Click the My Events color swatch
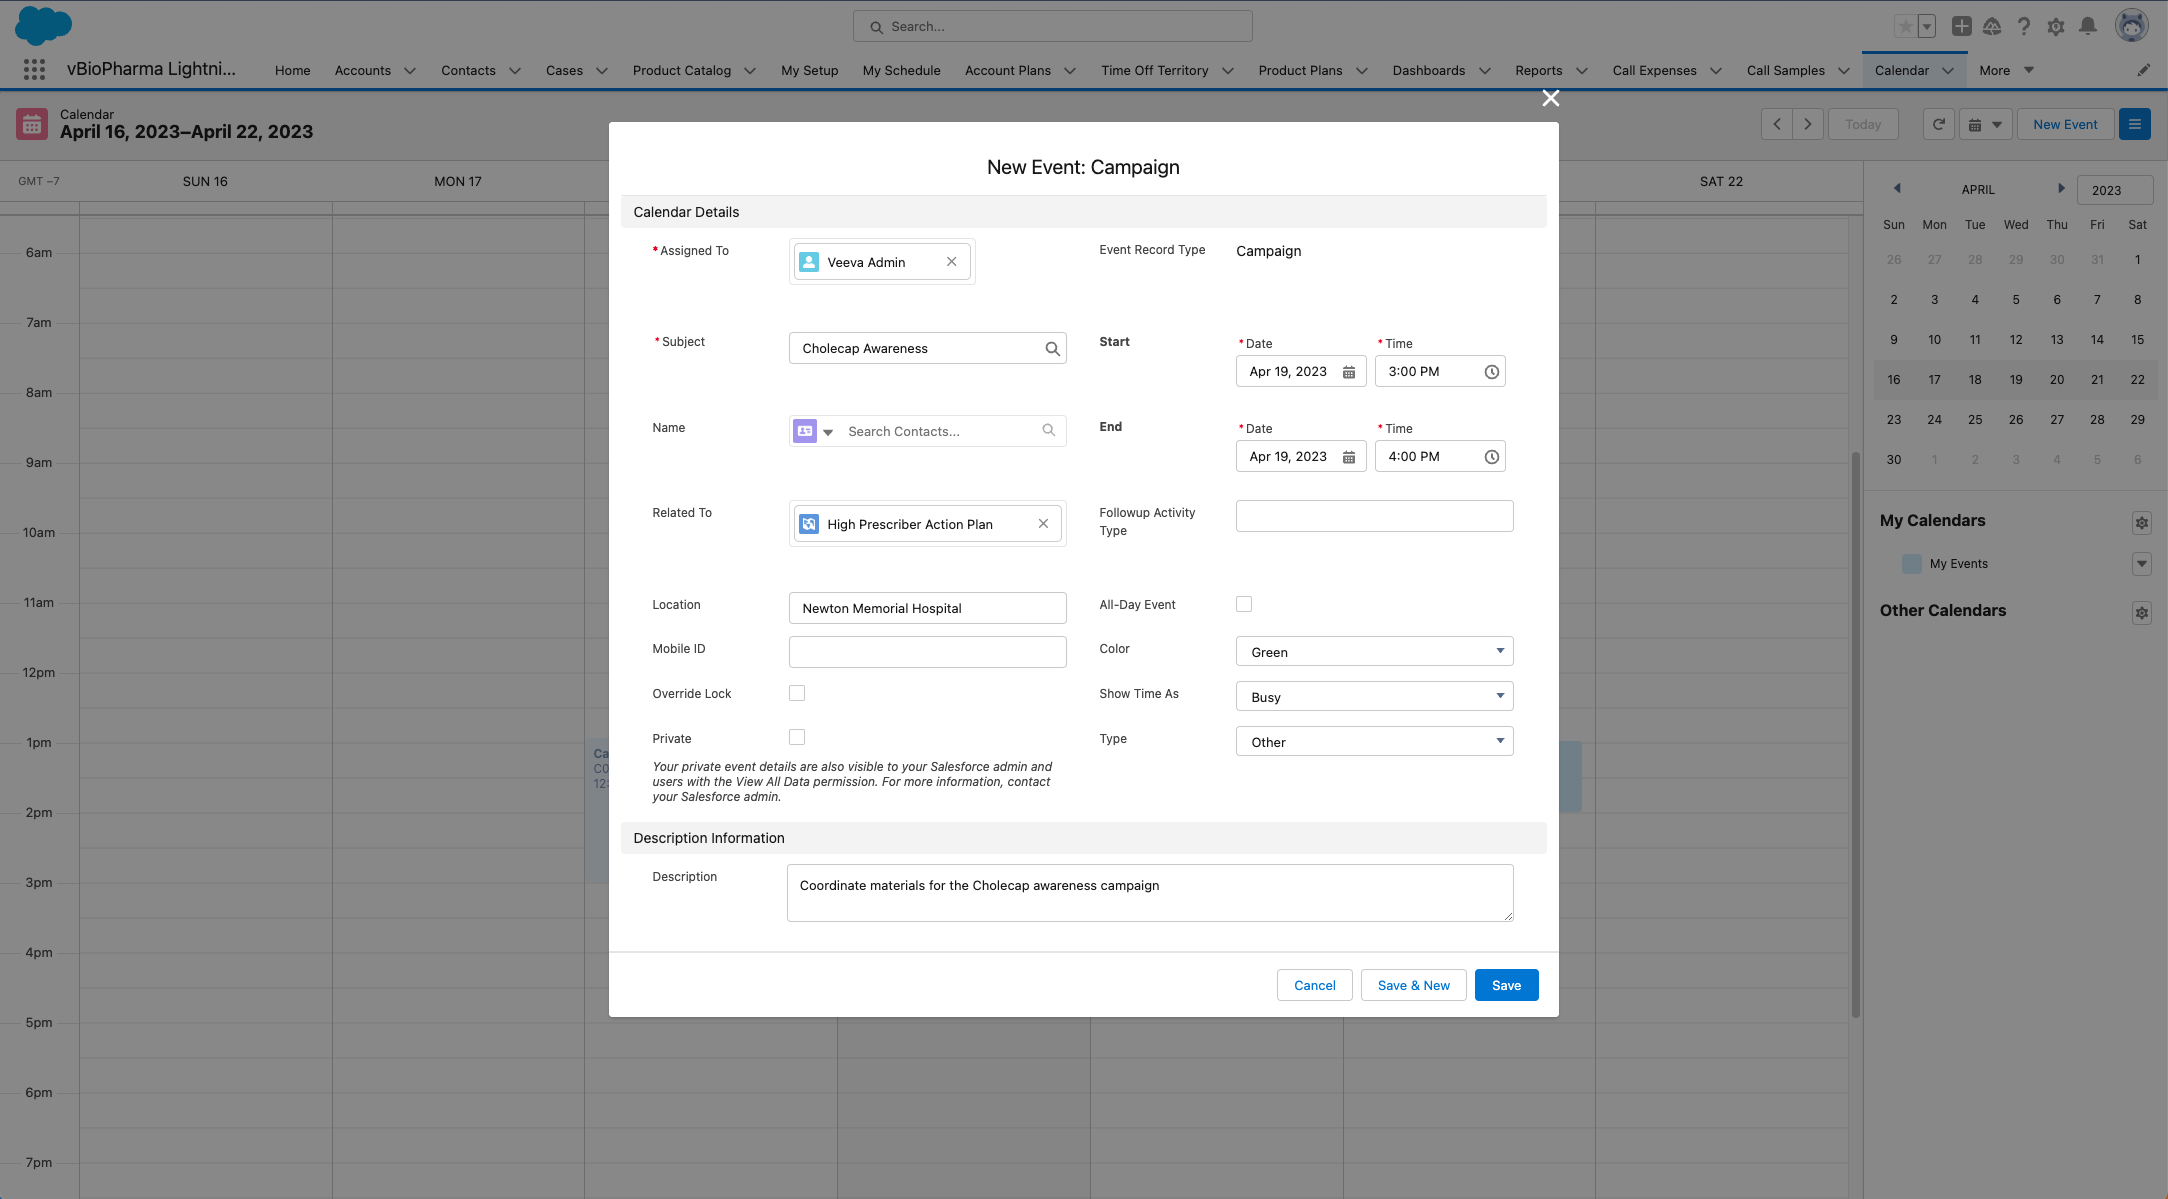Viewport: 2168px width, 1199px height. (1911, 564)
